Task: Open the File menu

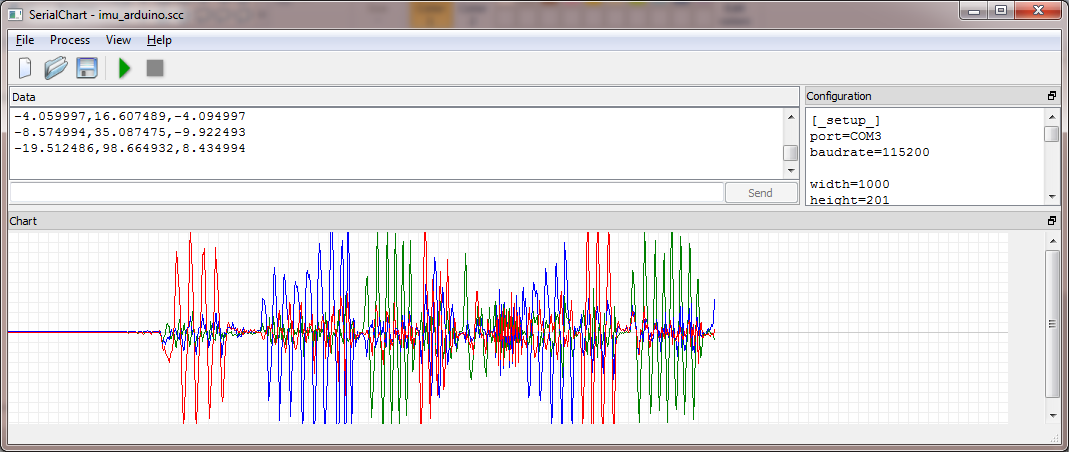Action: click(25, 40)
